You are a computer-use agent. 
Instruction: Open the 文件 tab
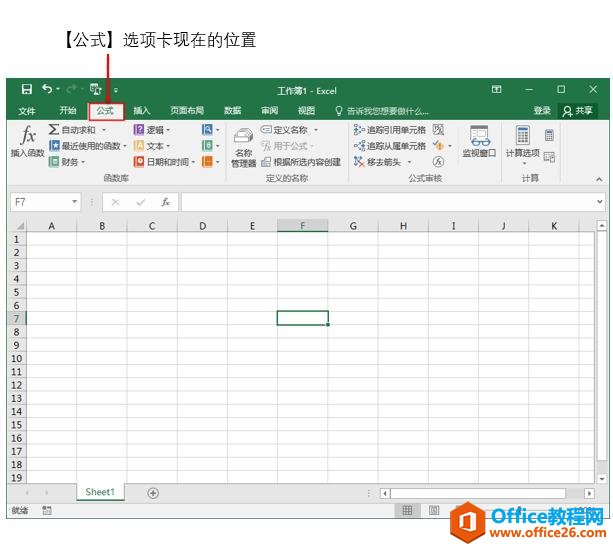coord(27,111)
